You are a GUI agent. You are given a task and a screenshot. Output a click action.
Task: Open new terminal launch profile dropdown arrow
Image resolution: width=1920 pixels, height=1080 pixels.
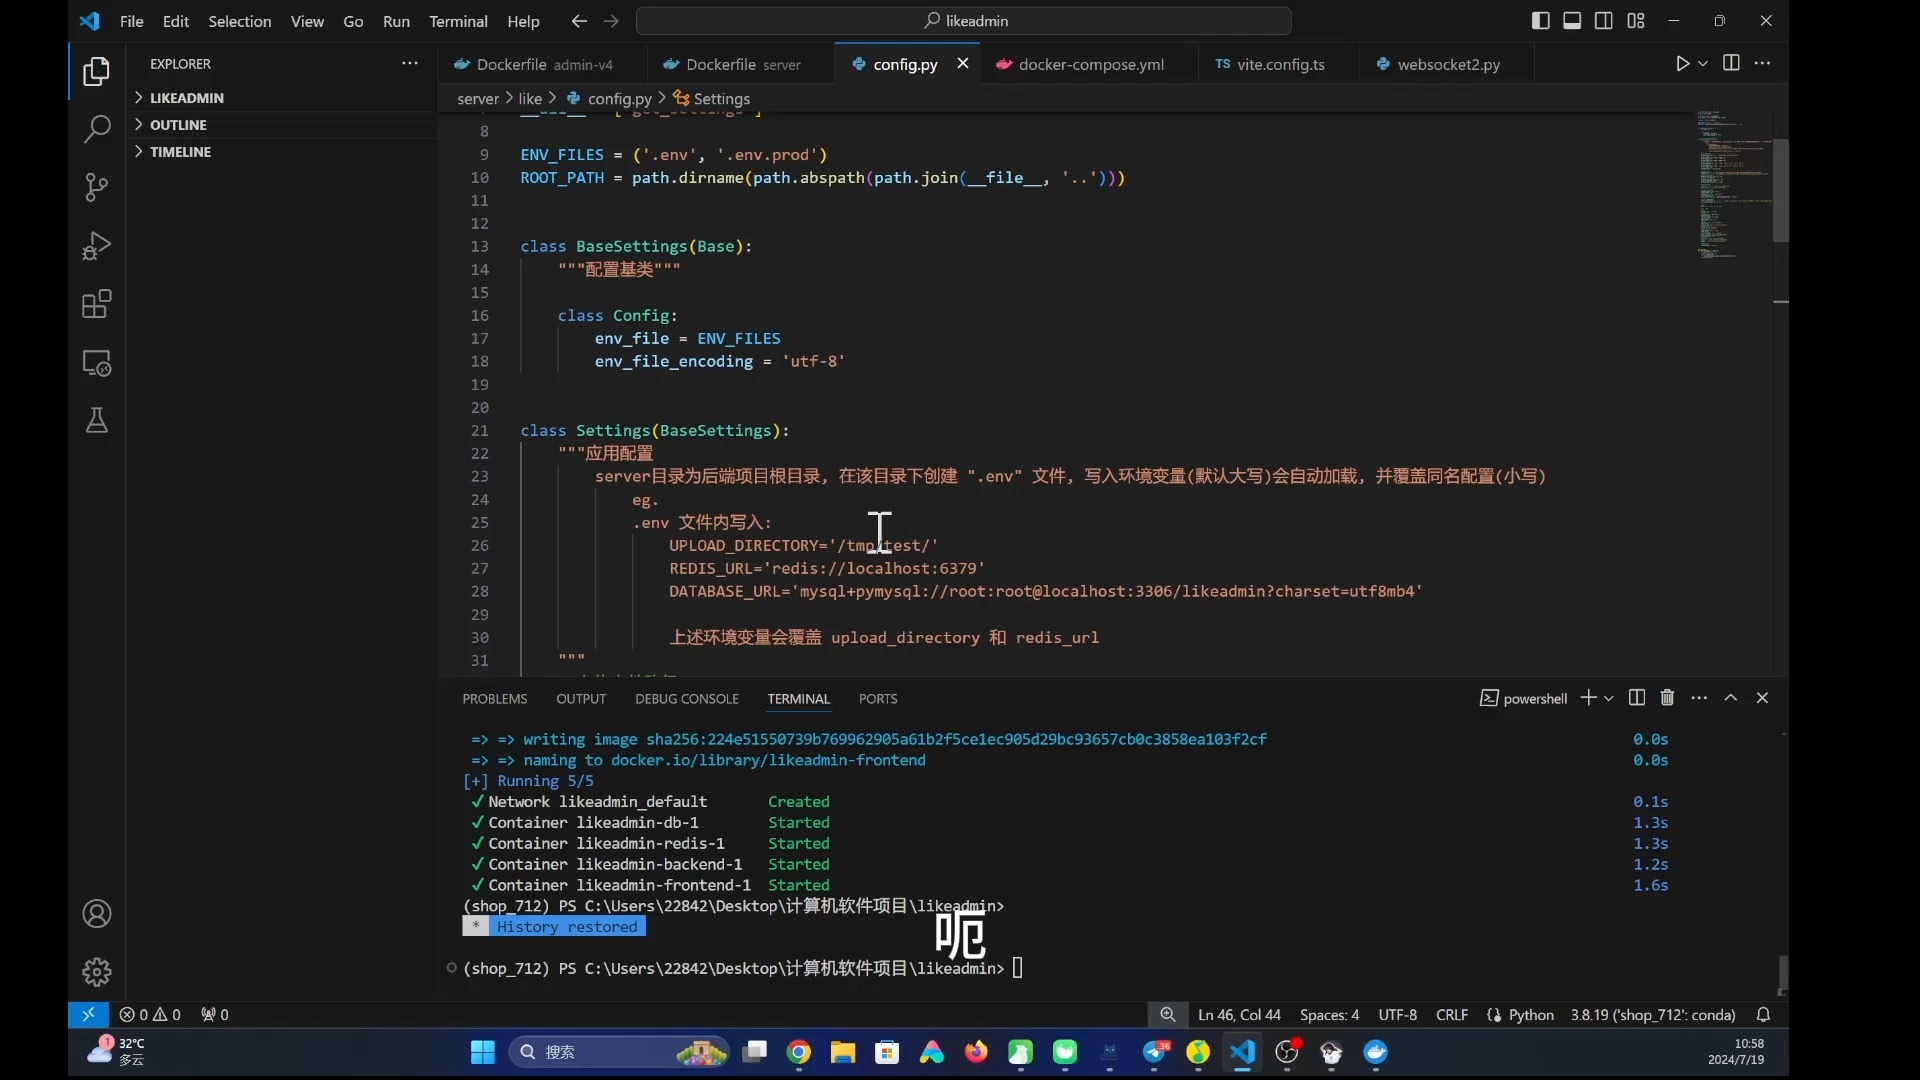tap(1609, 698)
